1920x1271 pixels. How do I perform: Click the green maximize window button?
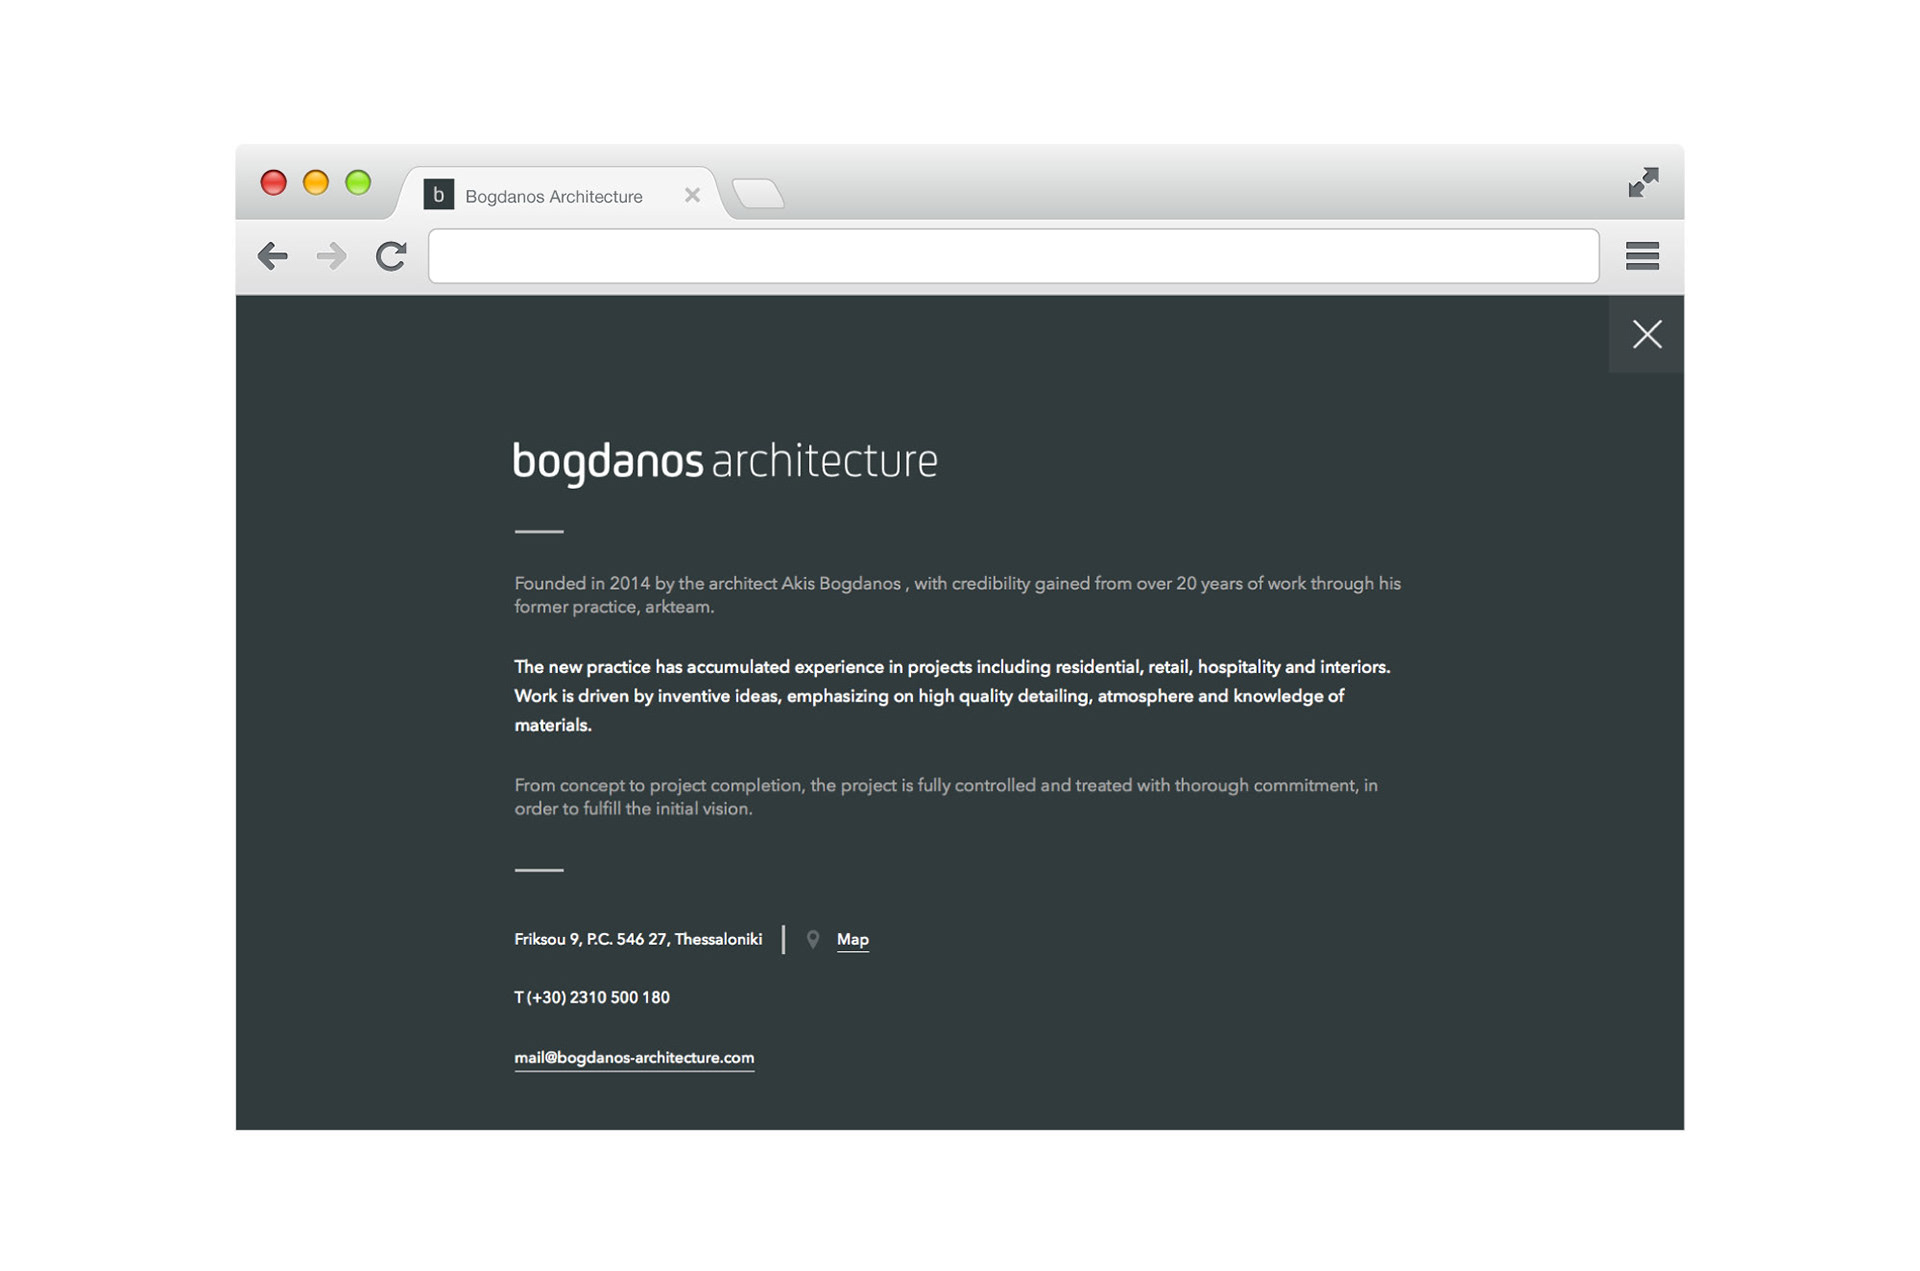pyautogui.click(x=358, y=182)
